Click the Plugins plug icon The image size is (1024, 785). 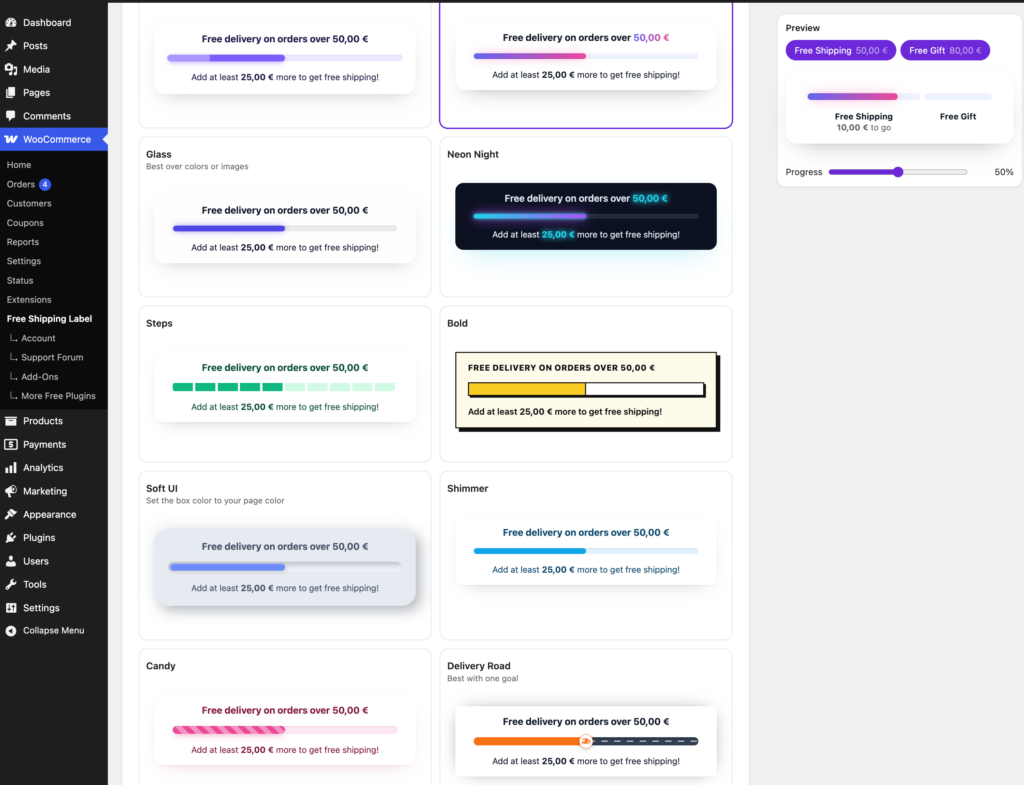coord(11,537)
